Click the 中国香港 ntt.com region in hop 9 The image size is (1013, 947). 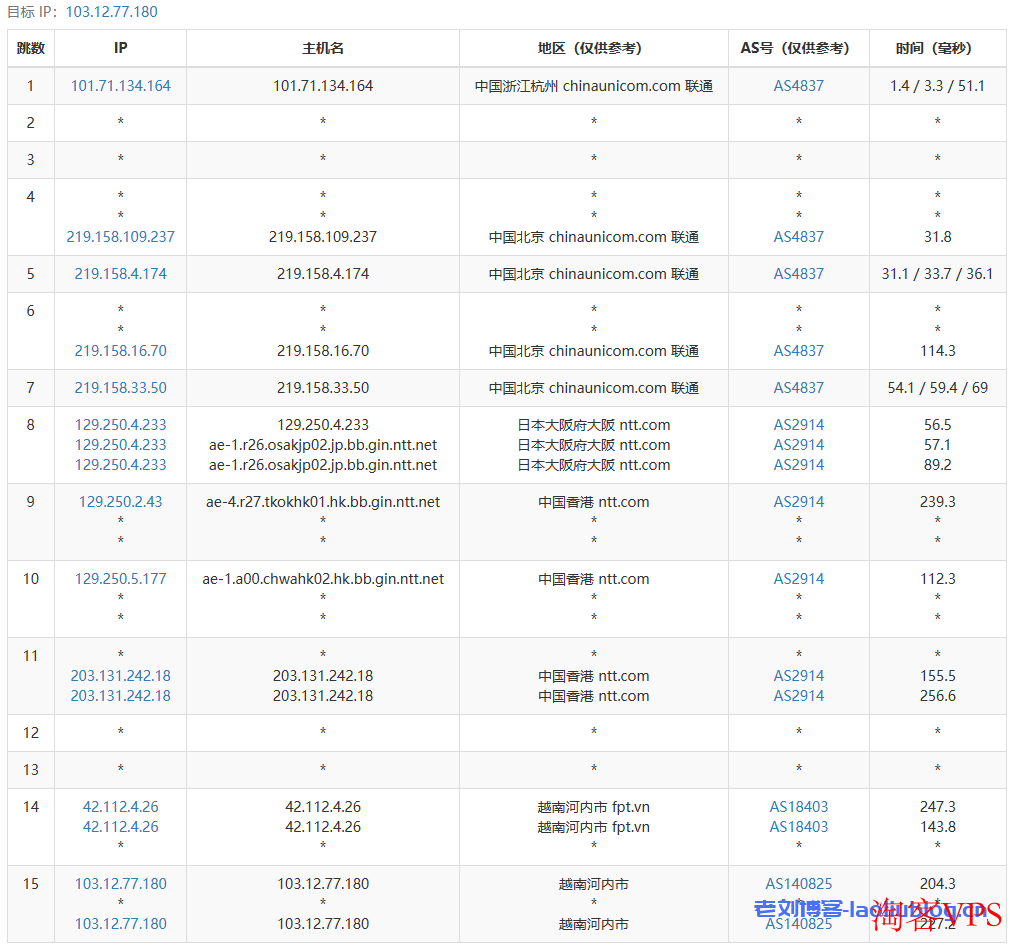click(594, 502)
